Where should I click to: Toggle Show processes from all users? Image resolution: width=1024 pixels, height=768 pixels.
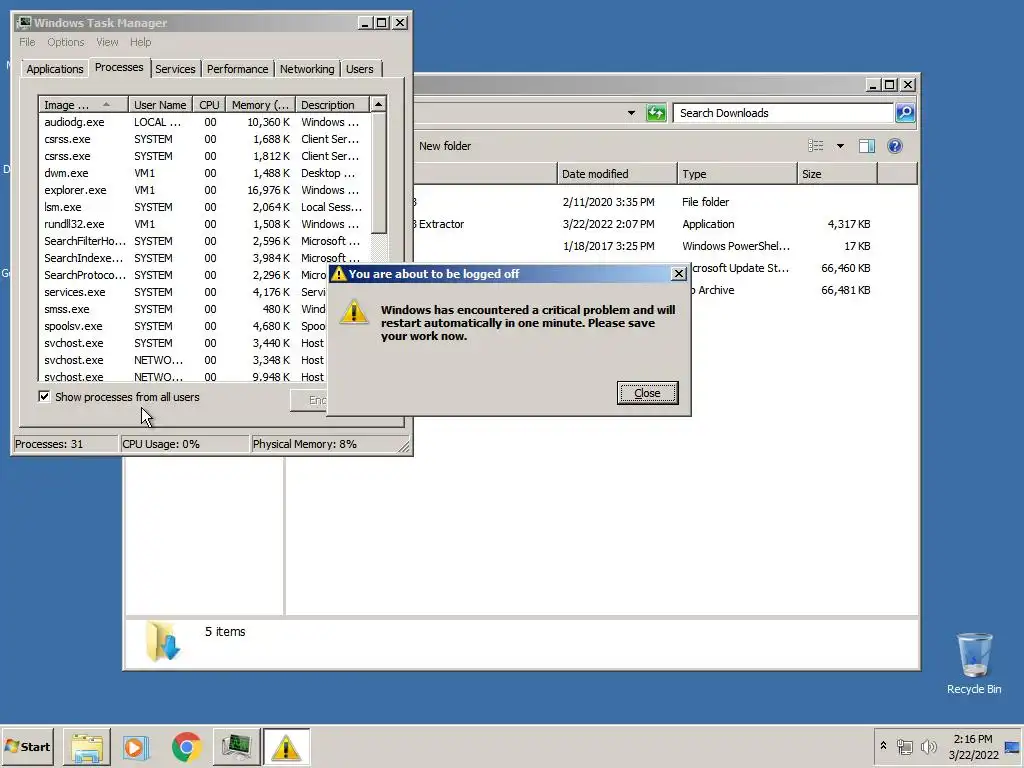point(44,396)
